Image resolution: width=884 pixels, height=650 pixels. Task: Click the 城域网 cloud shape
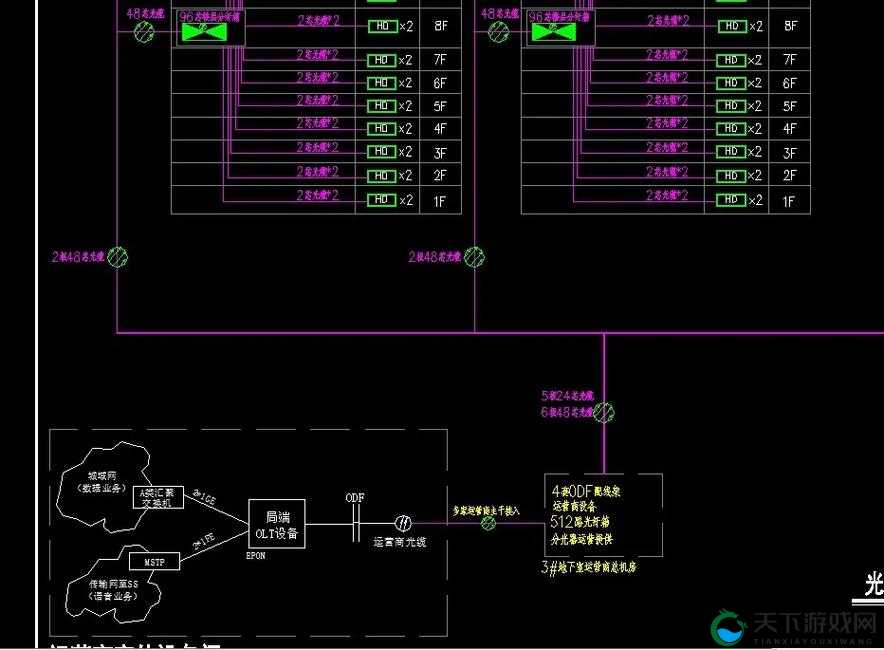point(104,488)
